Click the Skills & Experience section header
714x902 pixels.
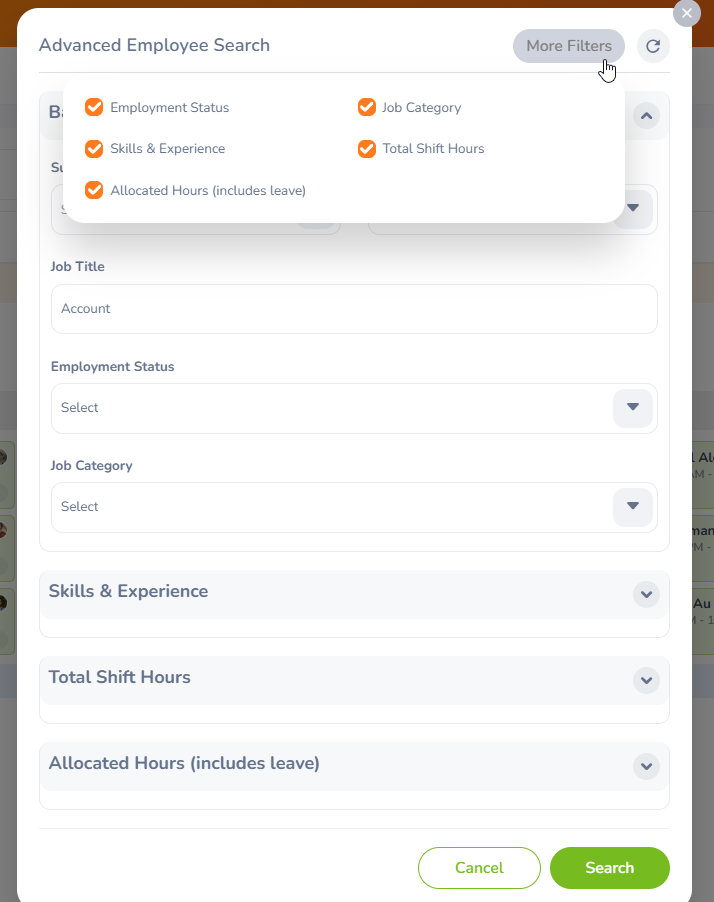pyautogui.click(x=128, y=592)
